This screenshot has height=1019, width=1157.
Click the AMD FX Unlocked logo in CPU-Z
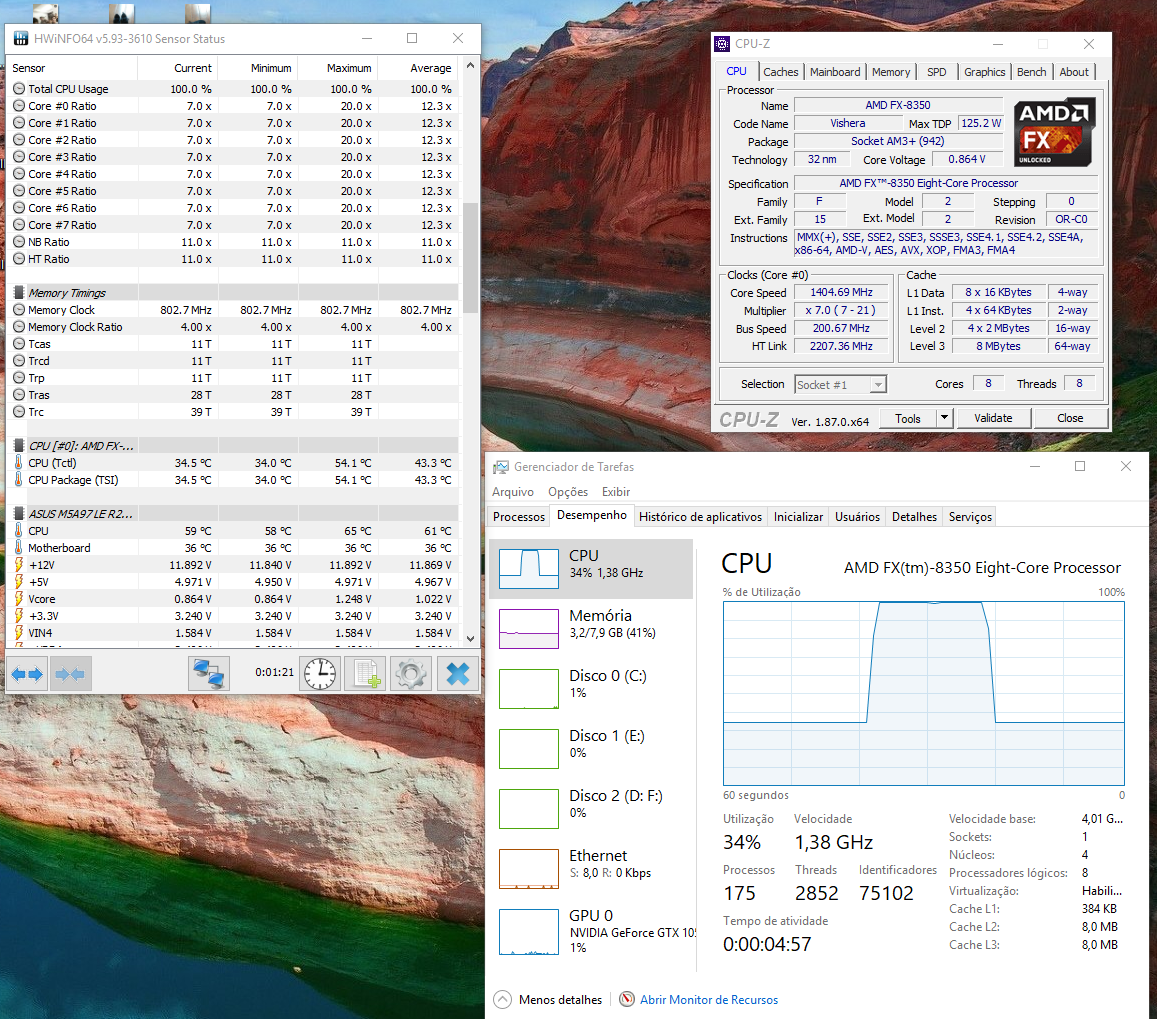point(1054,132)
